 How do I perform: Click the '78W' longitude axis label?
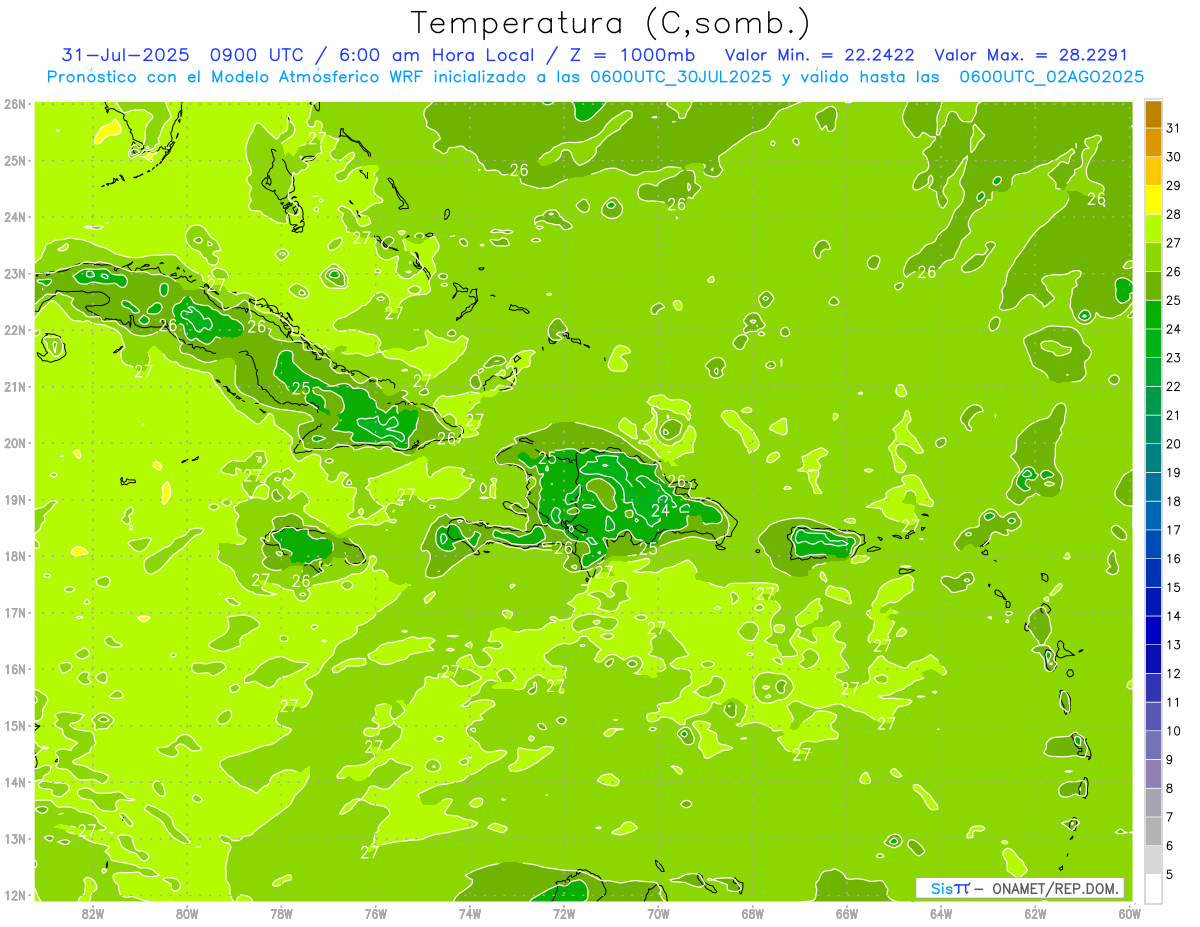pyautogui.click(x=282, y=912)
